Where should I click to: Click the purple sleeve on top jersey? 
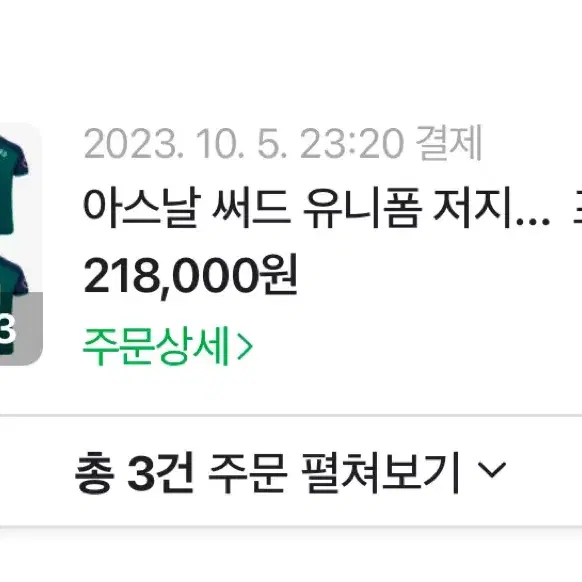coord(21,160)
